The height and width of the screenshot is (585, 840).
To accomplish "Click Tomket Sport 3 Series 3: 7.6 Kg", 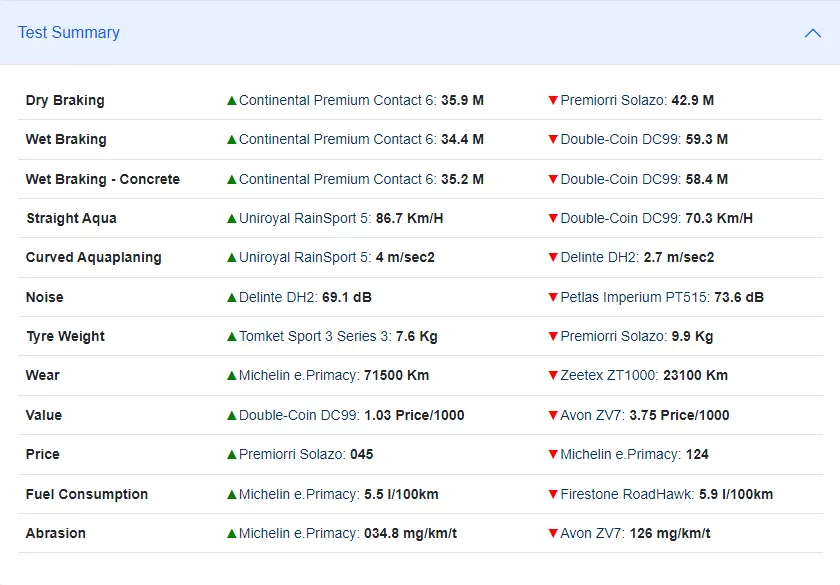I will [x=338, y=336].
